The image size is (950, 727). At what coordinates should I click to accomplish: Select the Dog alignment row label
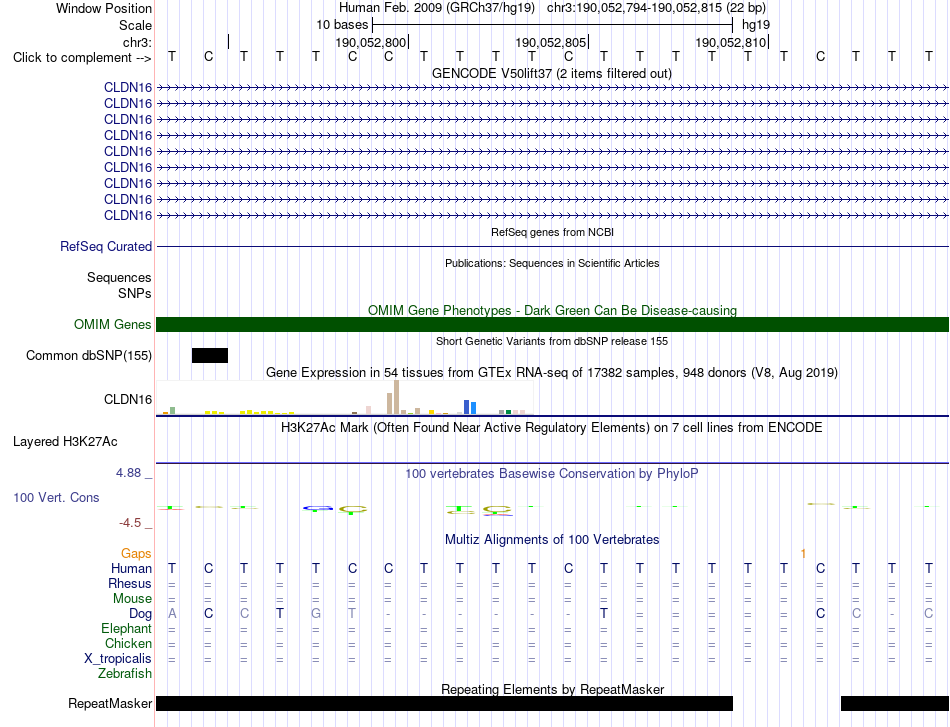(140, 614)
